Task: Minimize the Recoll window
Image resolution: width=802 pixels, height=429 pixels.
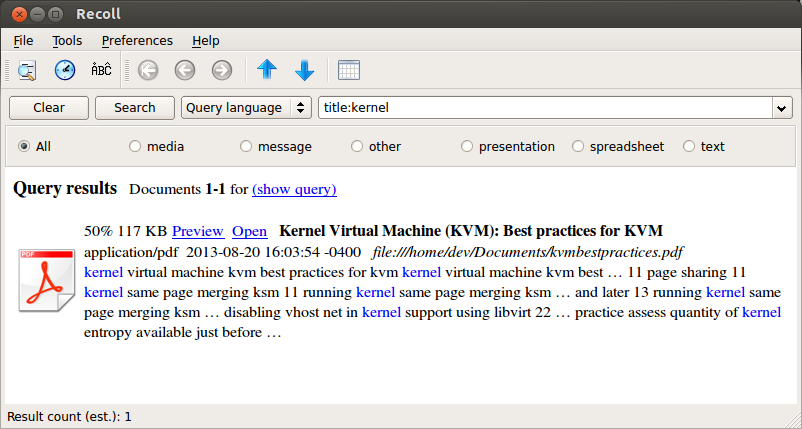Action: pyautogui.click(x=37, y=14)
